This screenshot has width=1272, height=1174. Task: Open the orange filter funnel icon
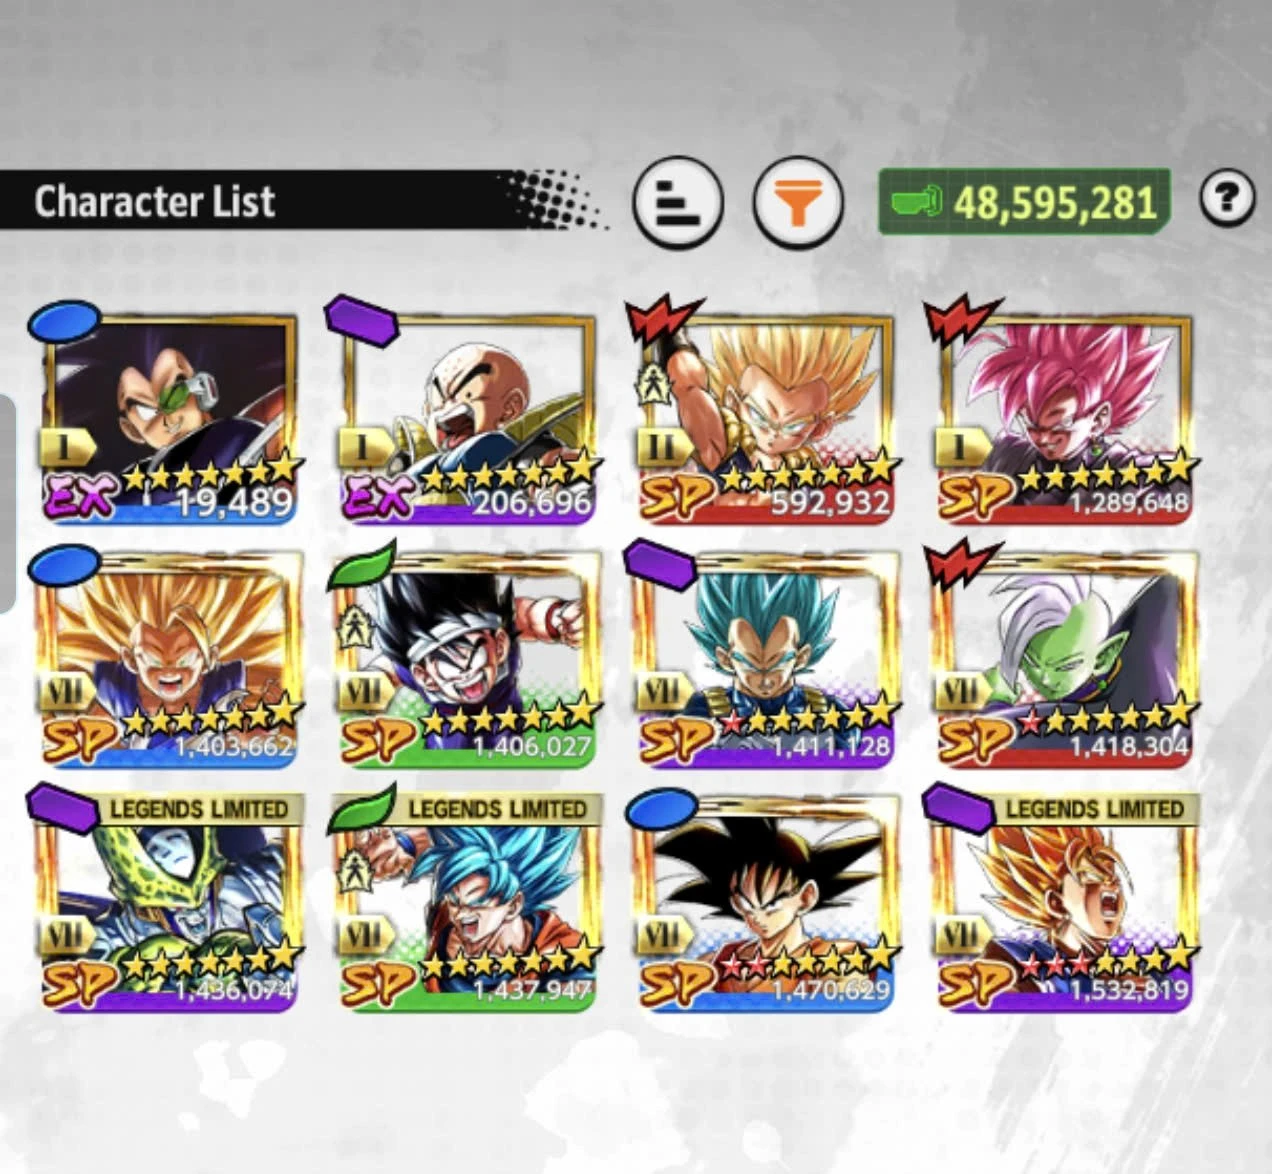[x=797, y=203]
